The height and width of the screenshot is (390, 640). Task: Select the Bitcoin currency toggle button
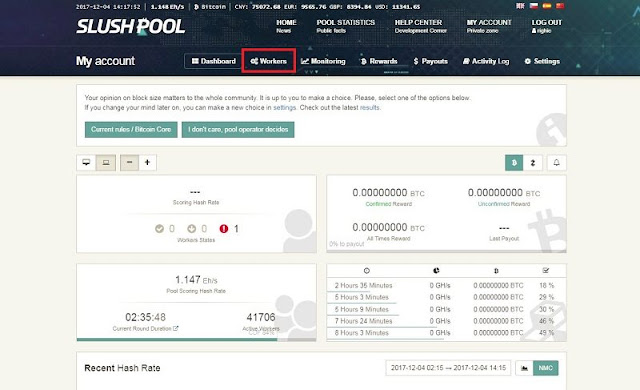[514, 163]
